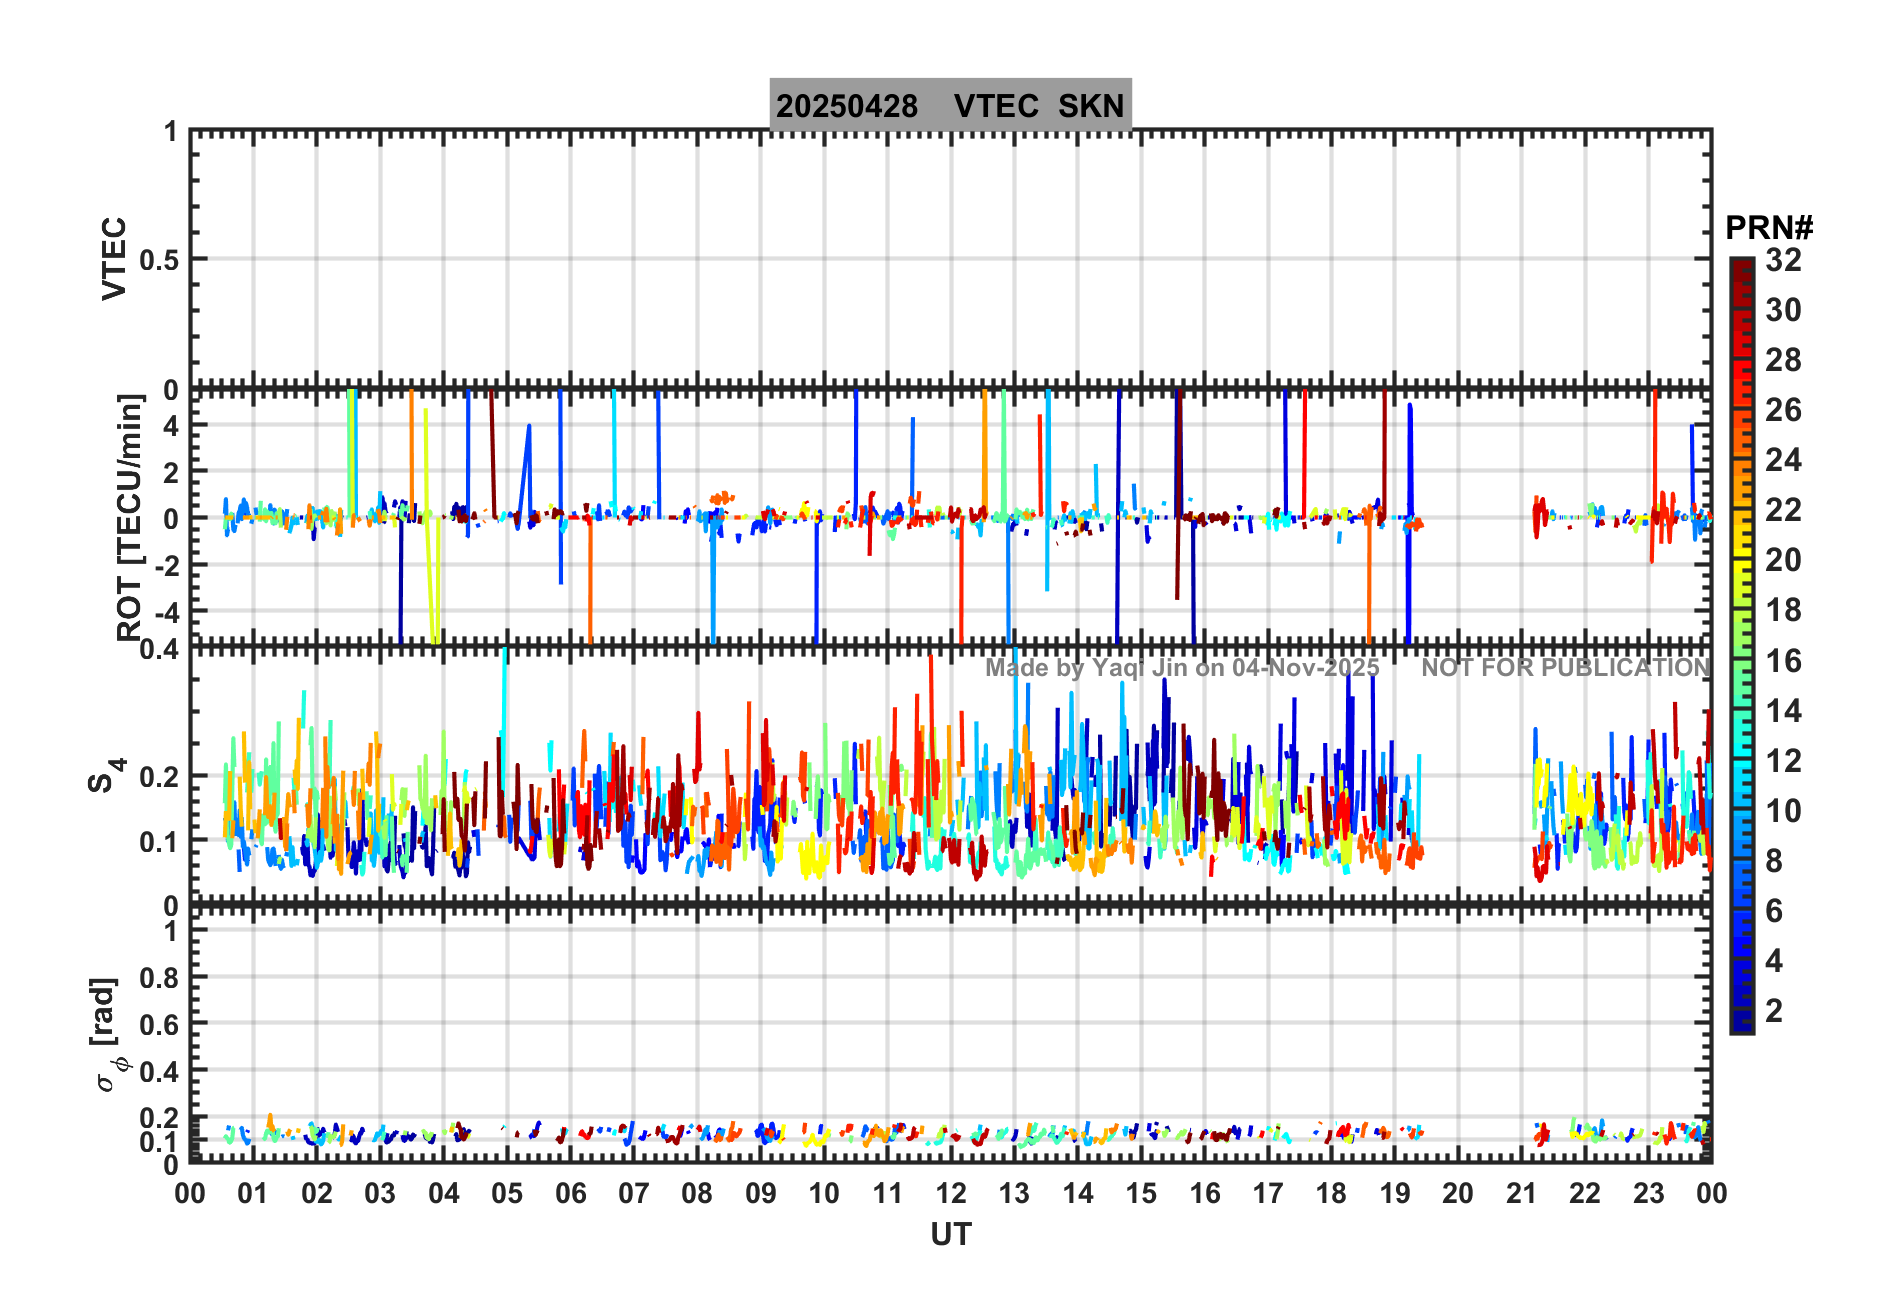The image size is (1902, 1292).
Task: Click the sigma phi [rad] axis label
Action: pos(110,1035)
